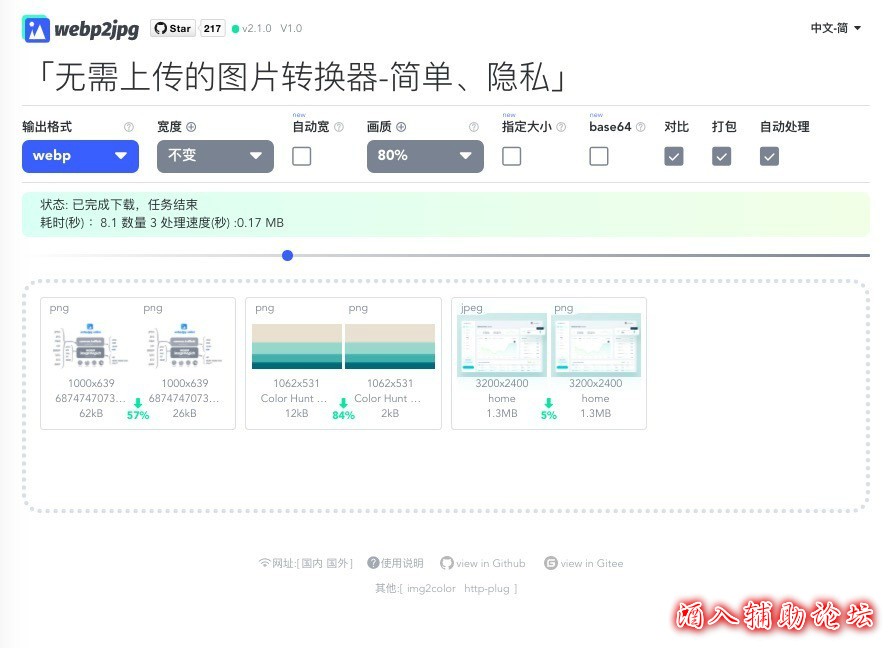Click the webp2jpg logo icon
Viewport: 894px width, 648px height.
click(36, 29)
